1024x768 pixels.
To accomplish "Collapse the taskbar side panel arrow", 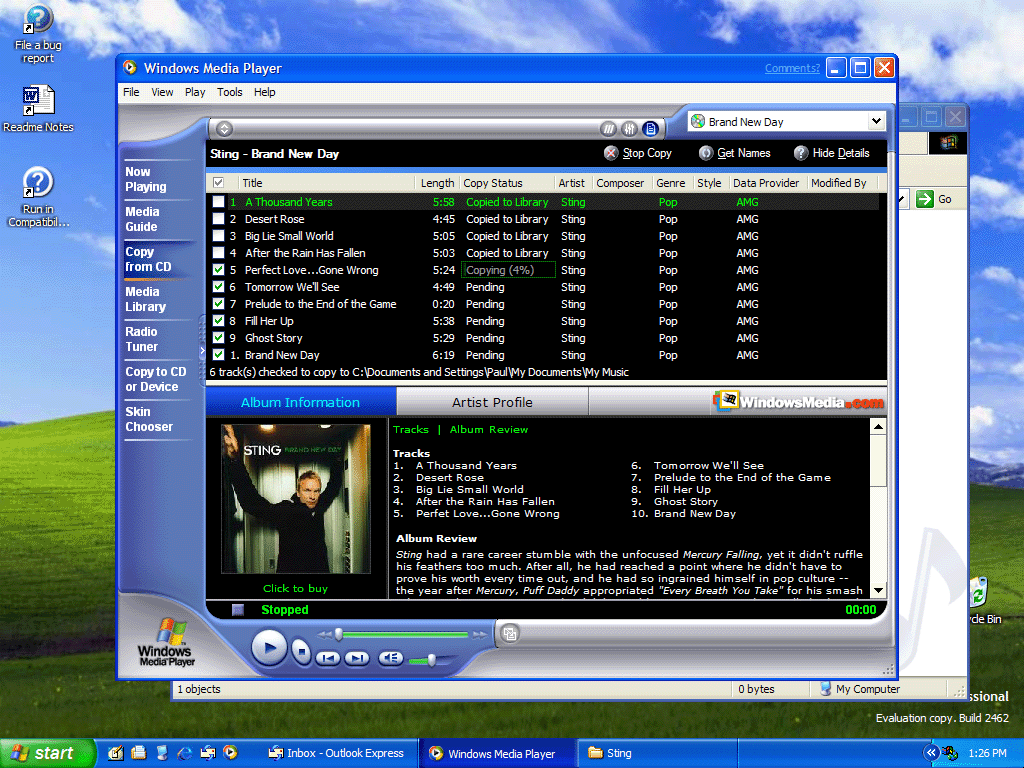I will click(x=202, y=351).
